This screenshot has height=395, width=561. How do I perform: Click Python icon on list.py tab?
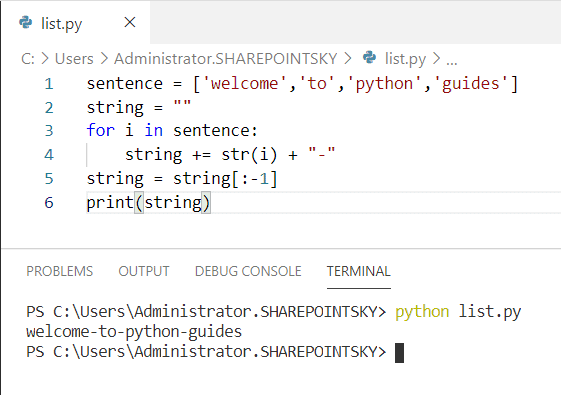[x=25, y=22]
